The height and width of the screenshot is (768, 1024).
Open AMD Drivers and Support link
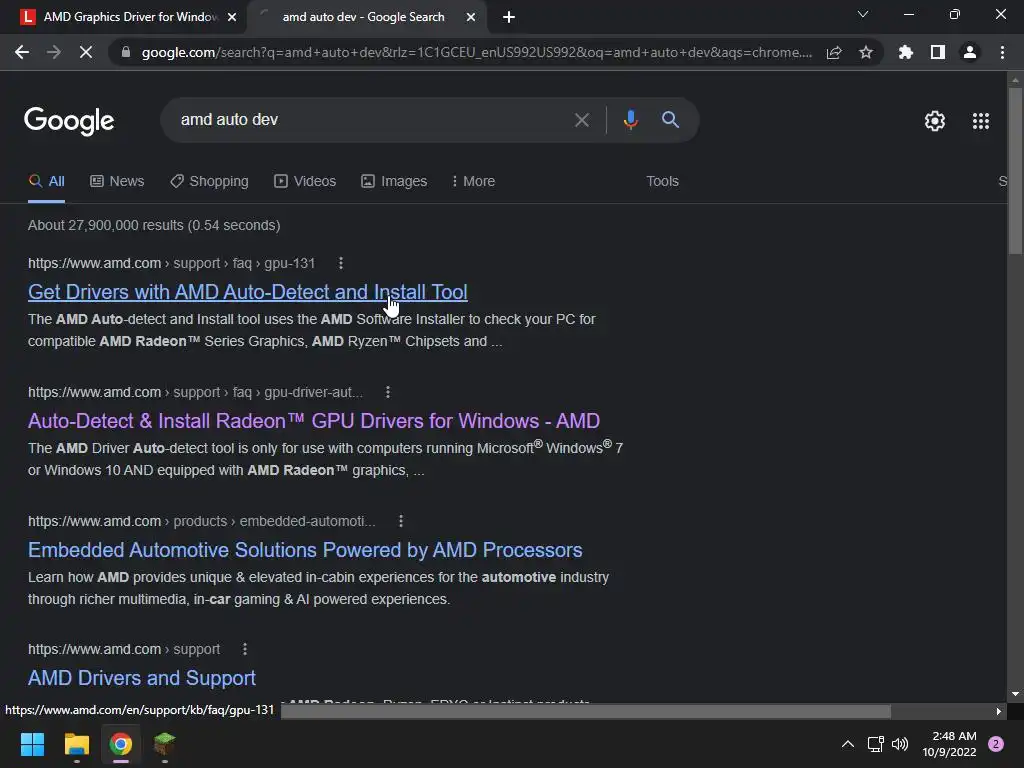[142, 678]
